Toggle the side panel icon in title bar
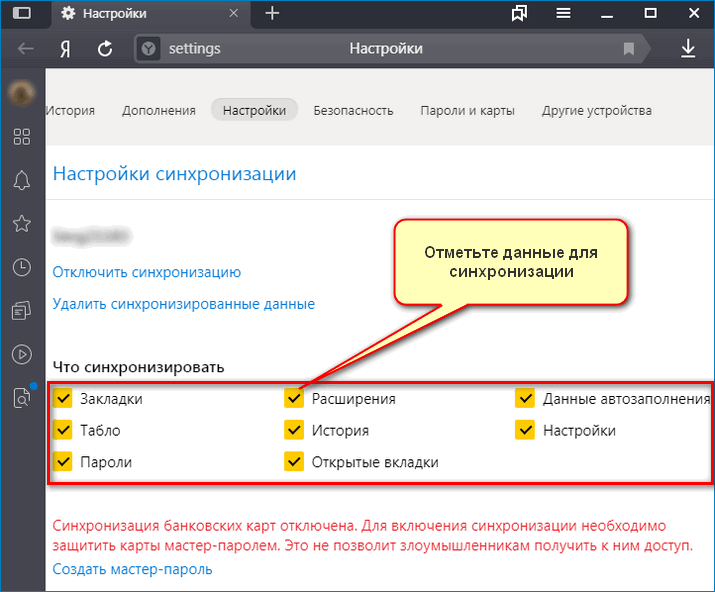Viewport: 715px width, 592px height. click(21, 13)
